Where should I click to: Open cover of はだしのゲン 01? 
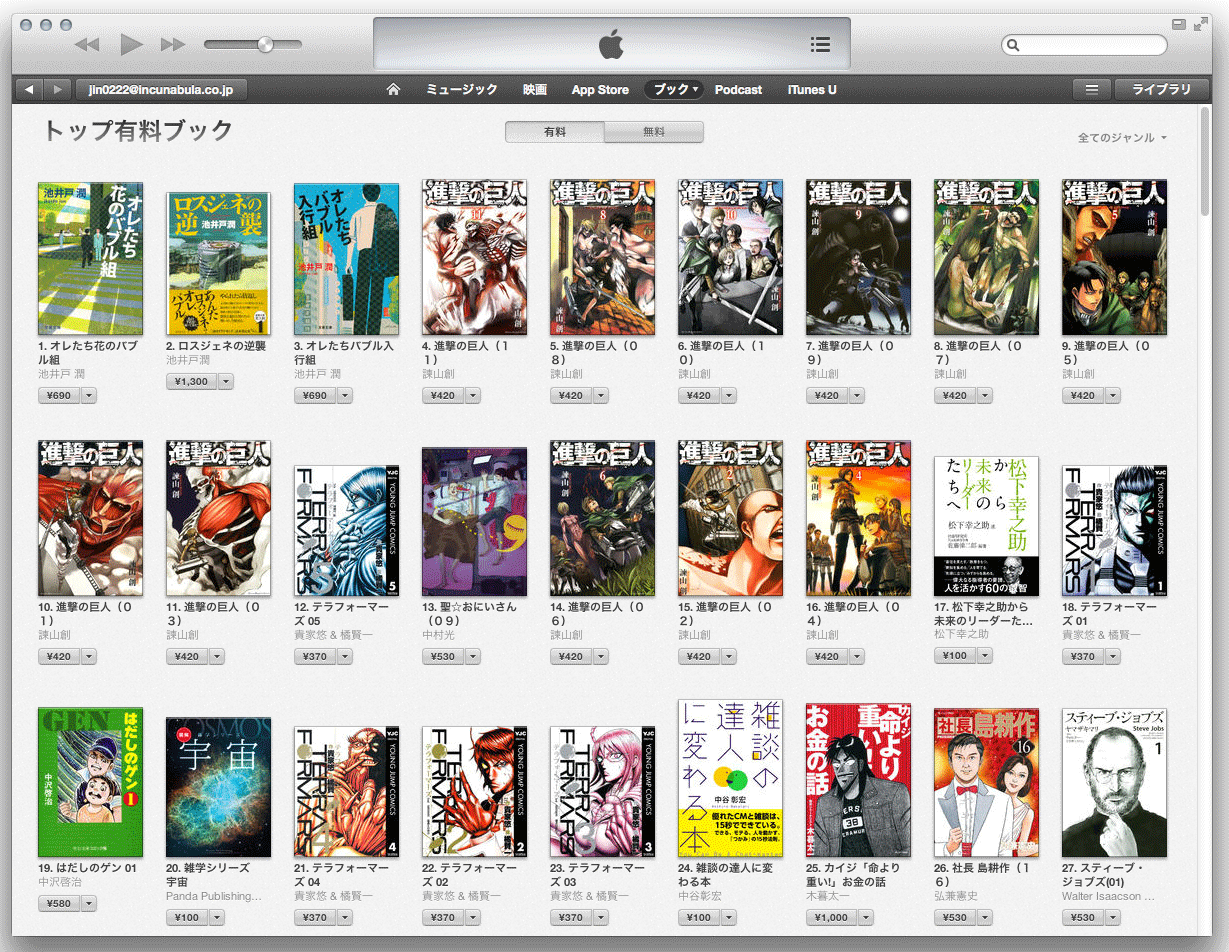pos(90,781)
